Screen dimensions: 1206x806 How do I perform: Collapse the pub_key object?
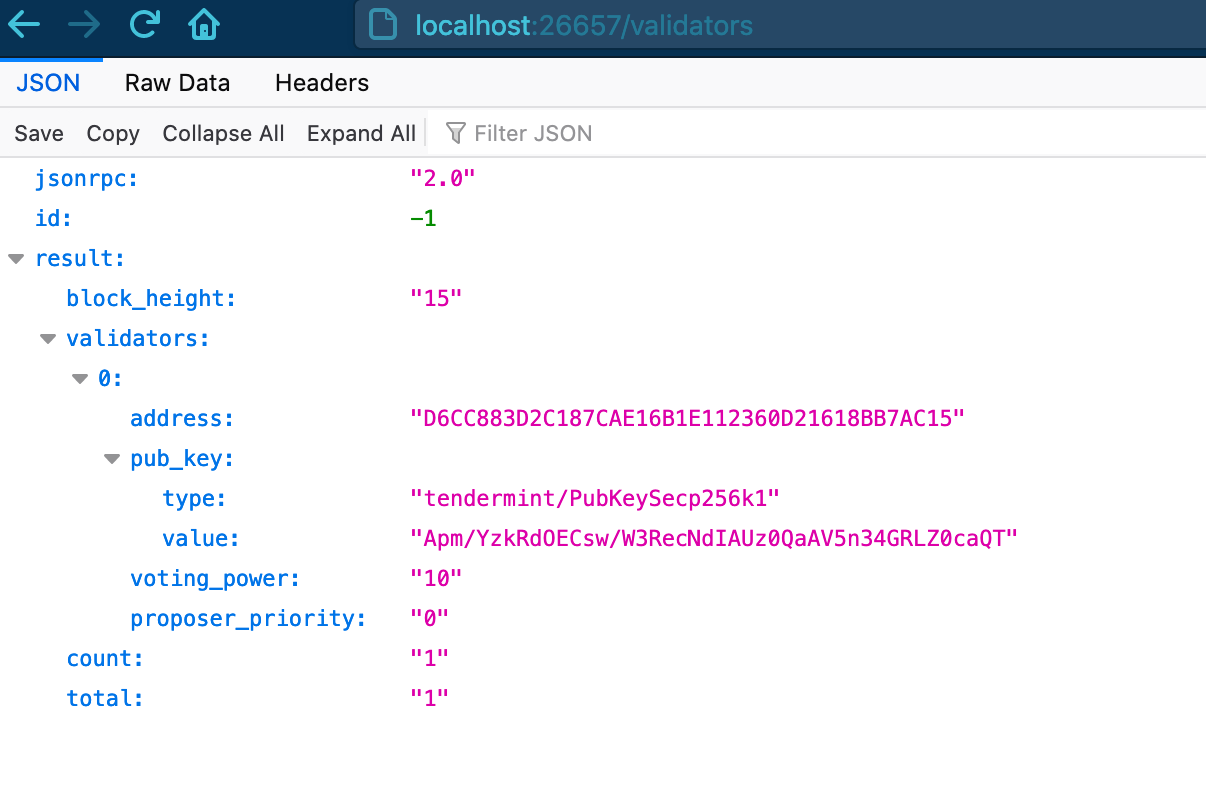pyautogui.click(x=111, y=458)
